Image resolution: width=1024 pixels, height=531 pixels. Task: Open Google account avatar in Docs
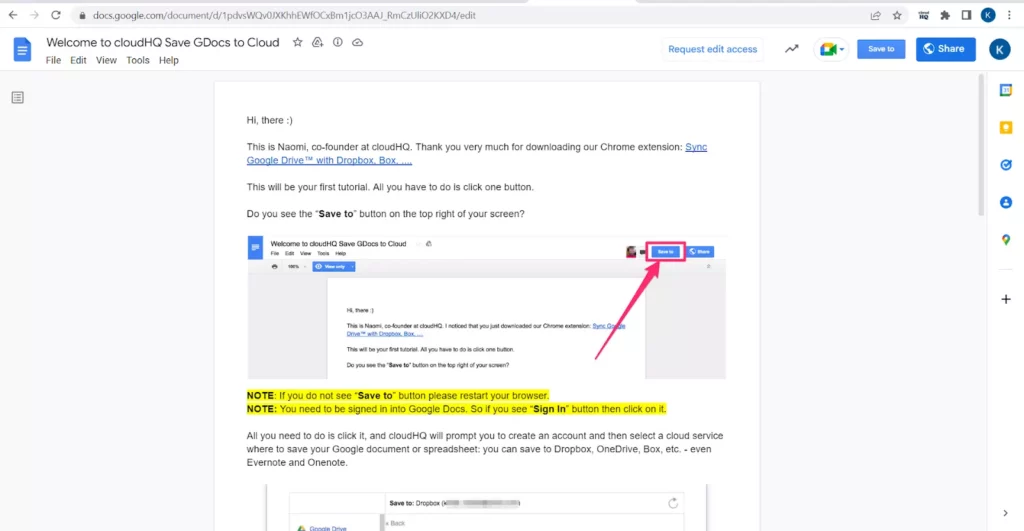(x=999, y=49)
